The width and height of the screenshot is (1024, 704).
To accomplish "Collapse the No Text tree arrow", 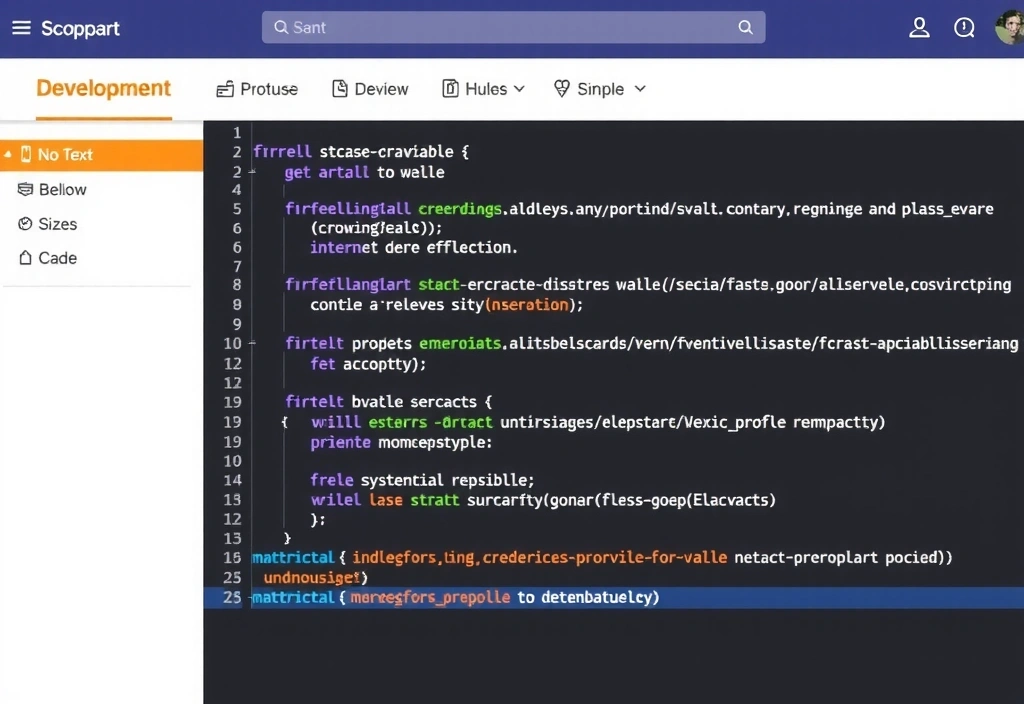I will coord(10,155).
